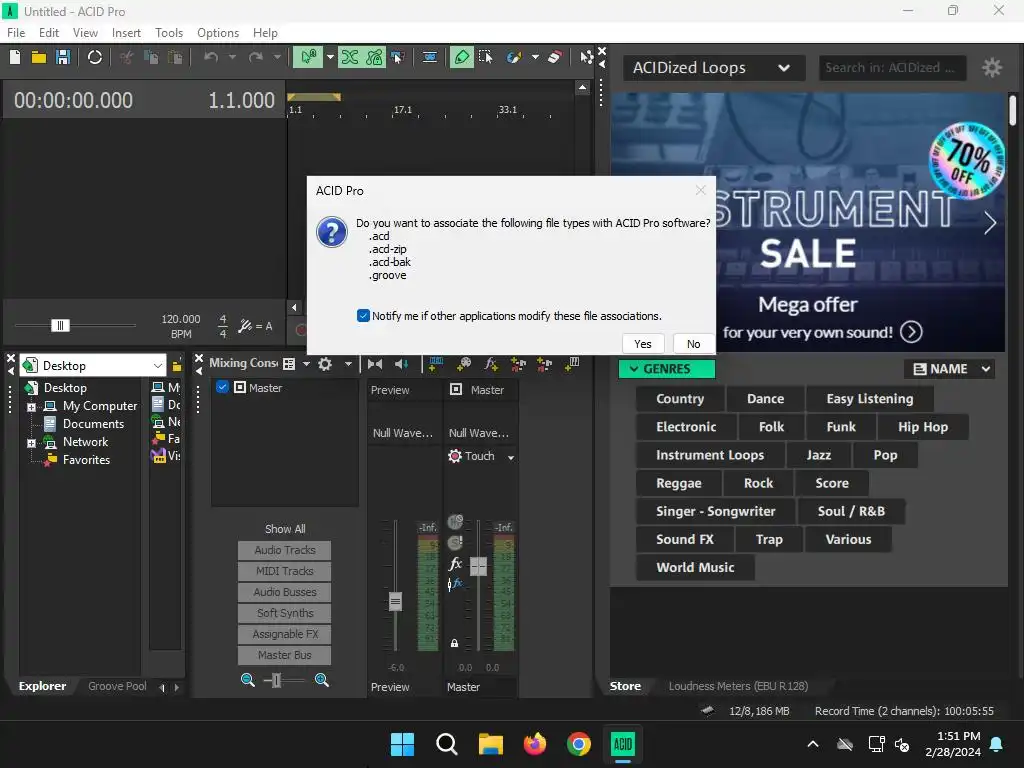The height and width of the screenshot is (768, 1024).
Task: Toggle the Enable Snapping icon
Action: 308,57
